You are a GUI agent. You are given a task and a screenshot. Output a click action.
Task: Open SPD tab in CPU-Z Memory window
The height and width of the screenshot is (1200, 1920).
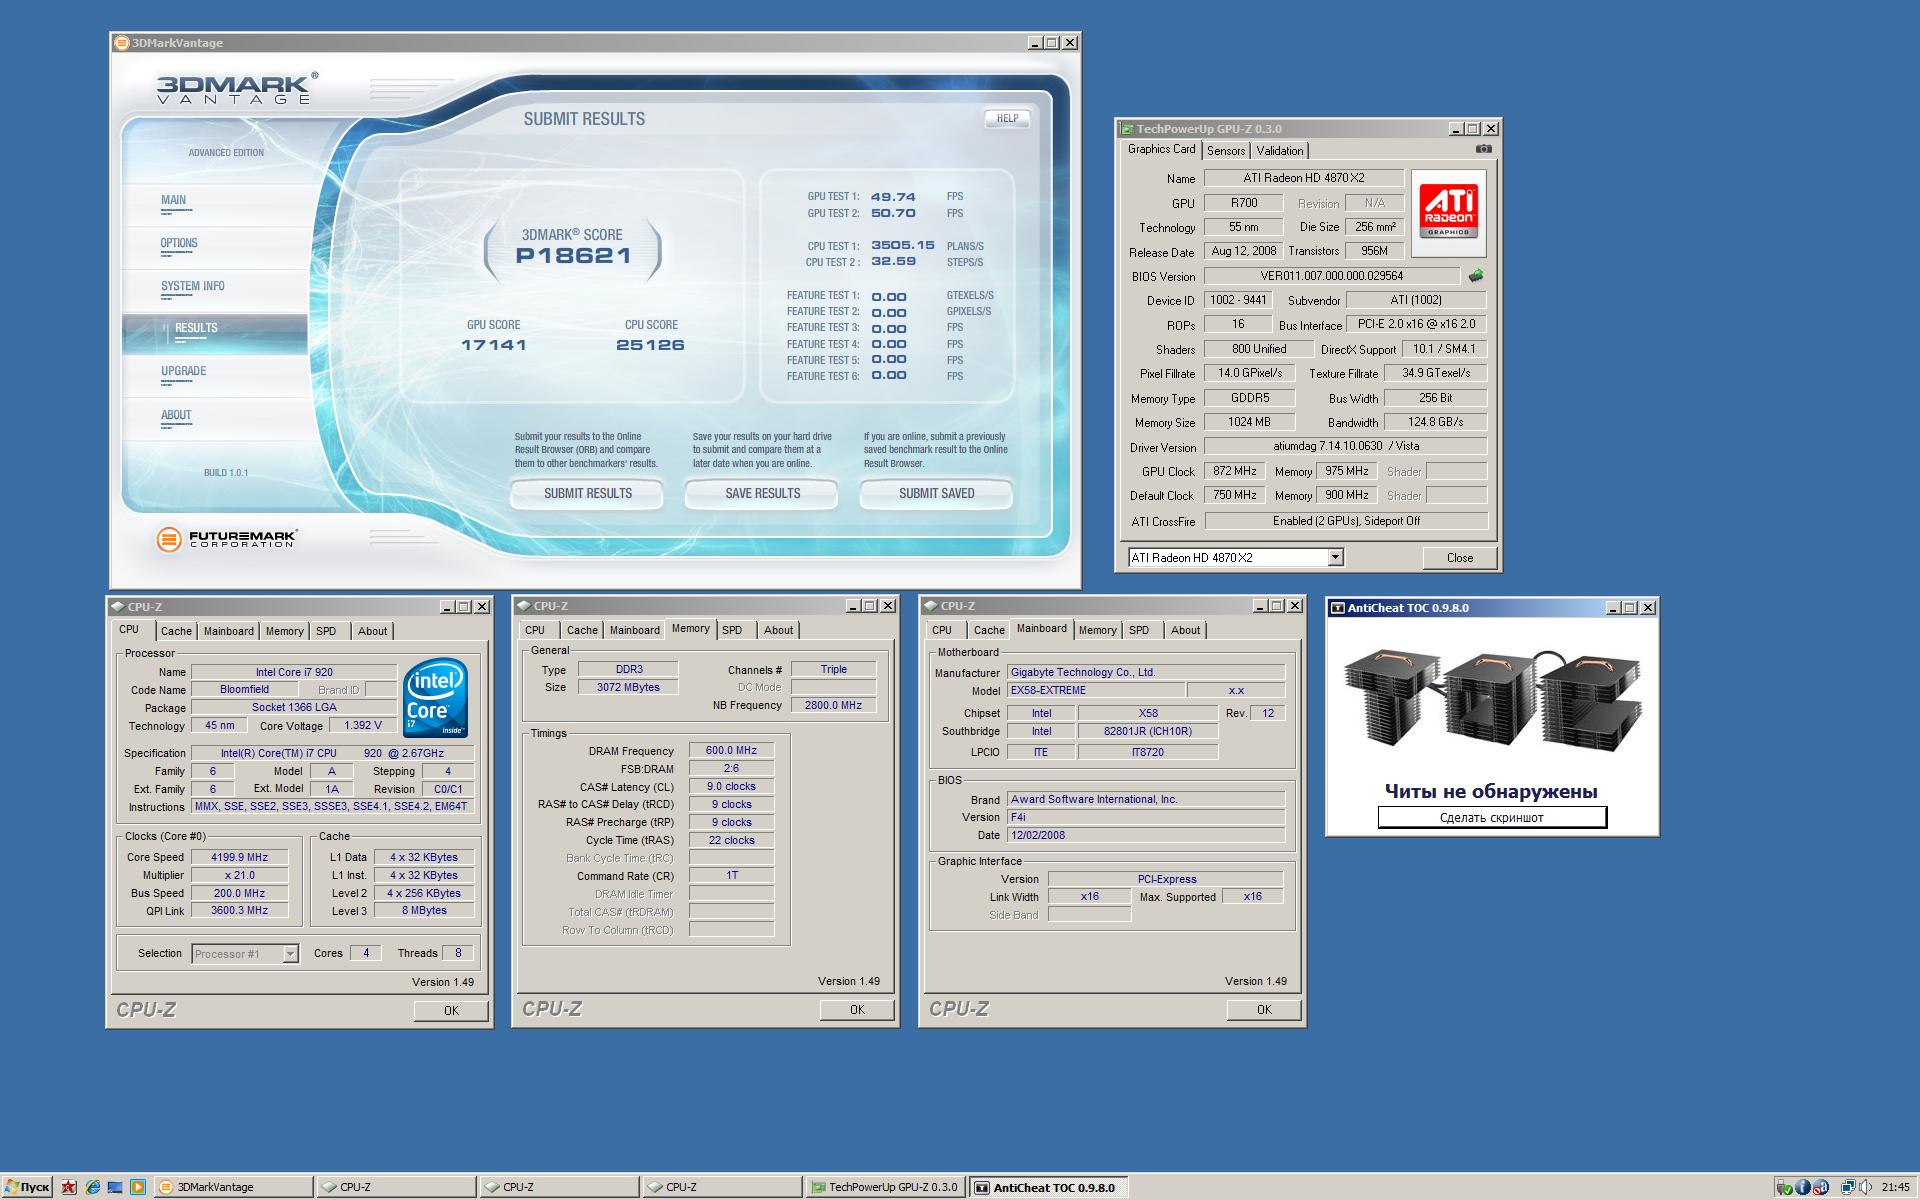pos(732,630)
